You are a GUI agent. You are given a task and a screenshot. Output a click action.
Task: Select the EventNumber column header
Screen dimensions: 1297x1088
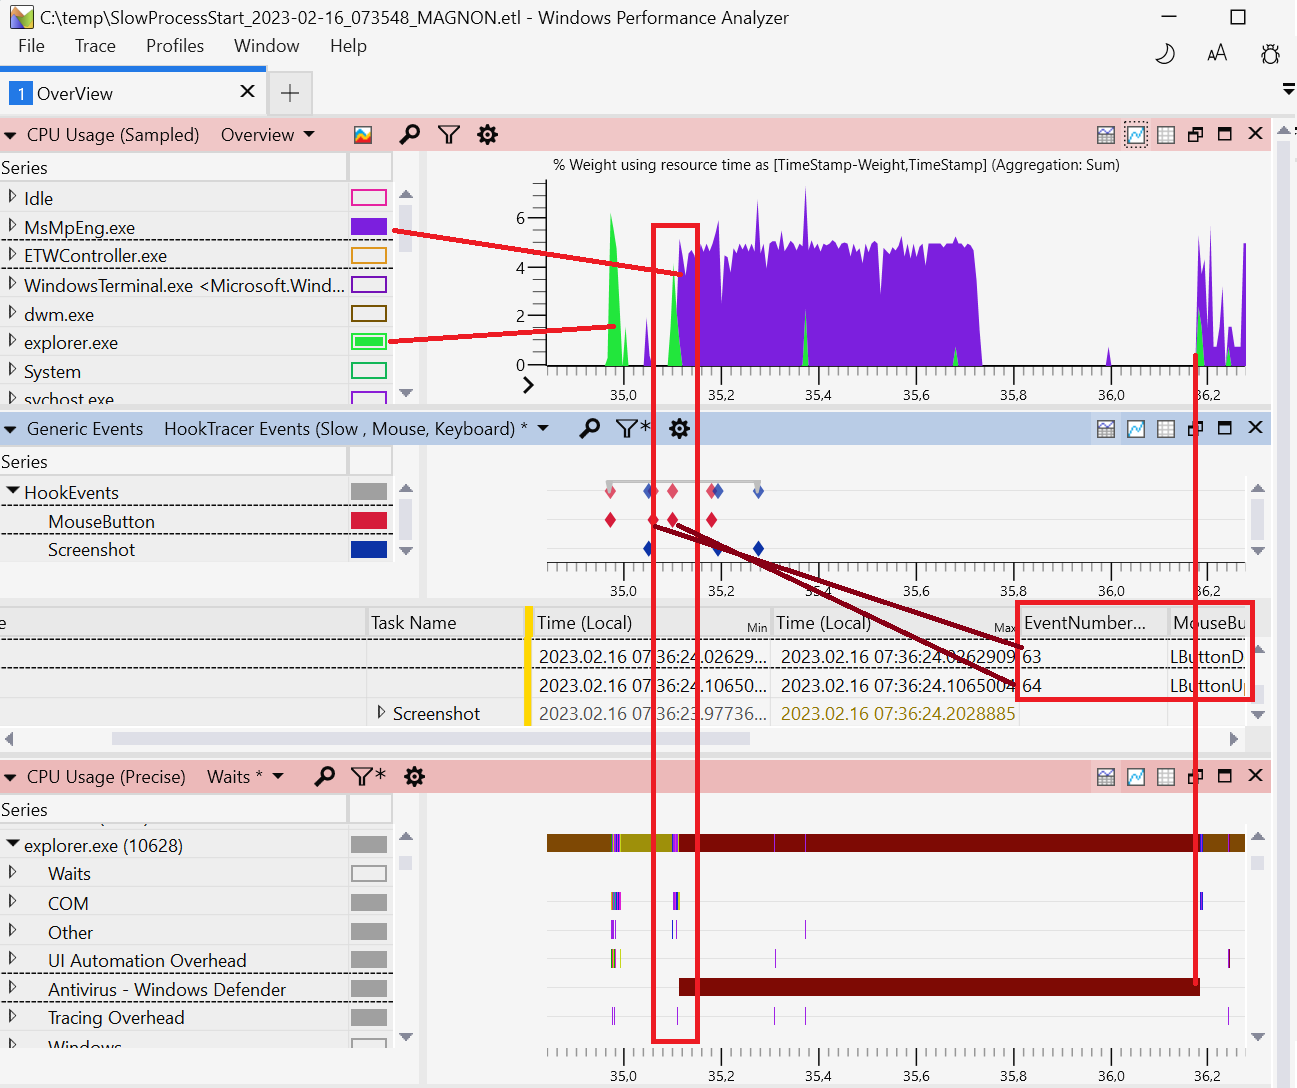(x=1085, y=623)
